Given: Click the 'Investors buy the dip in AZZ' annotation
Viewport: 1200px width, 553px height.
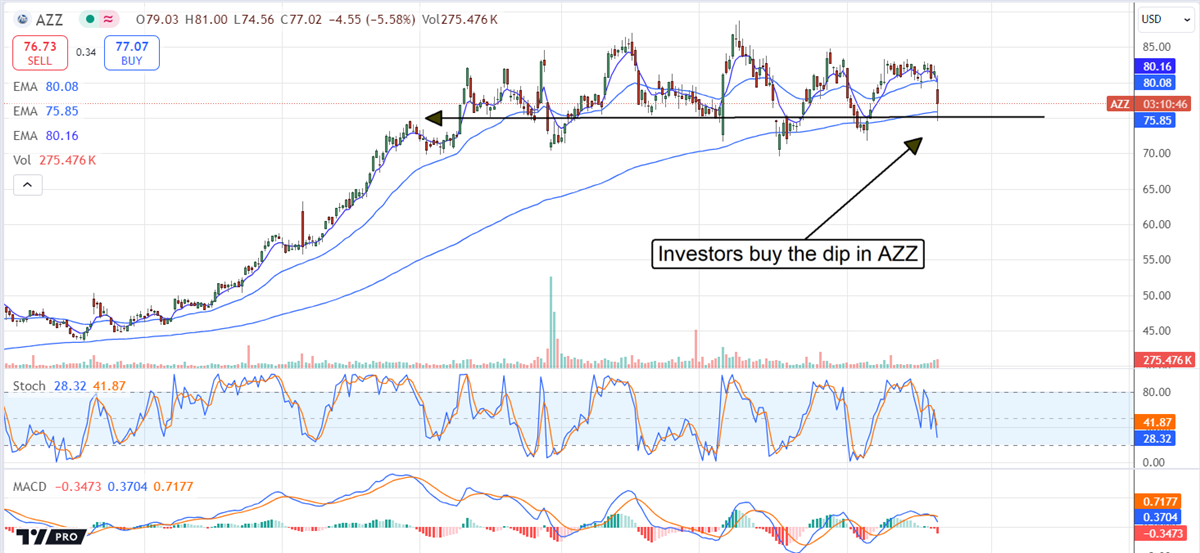Looking at the screenshot, I should pyautogui.click(x=788, y=254).
